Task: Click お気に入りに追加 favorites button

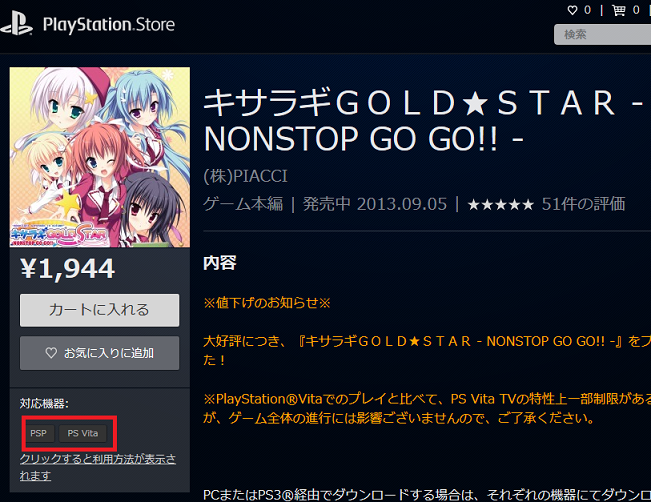Action: pos(100,353)
